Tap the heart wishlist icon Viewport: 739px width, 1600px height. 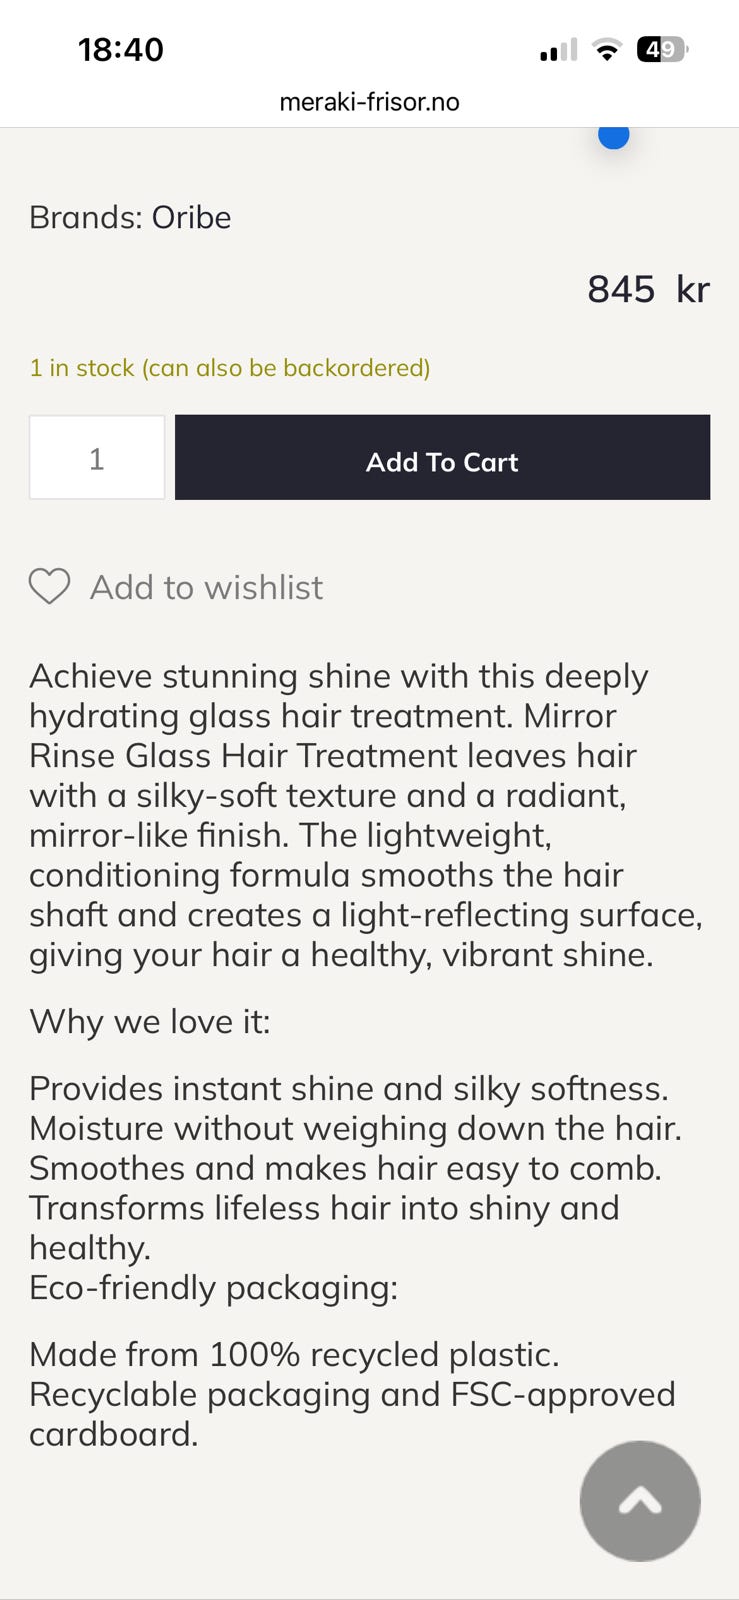[x=49, y=587]
